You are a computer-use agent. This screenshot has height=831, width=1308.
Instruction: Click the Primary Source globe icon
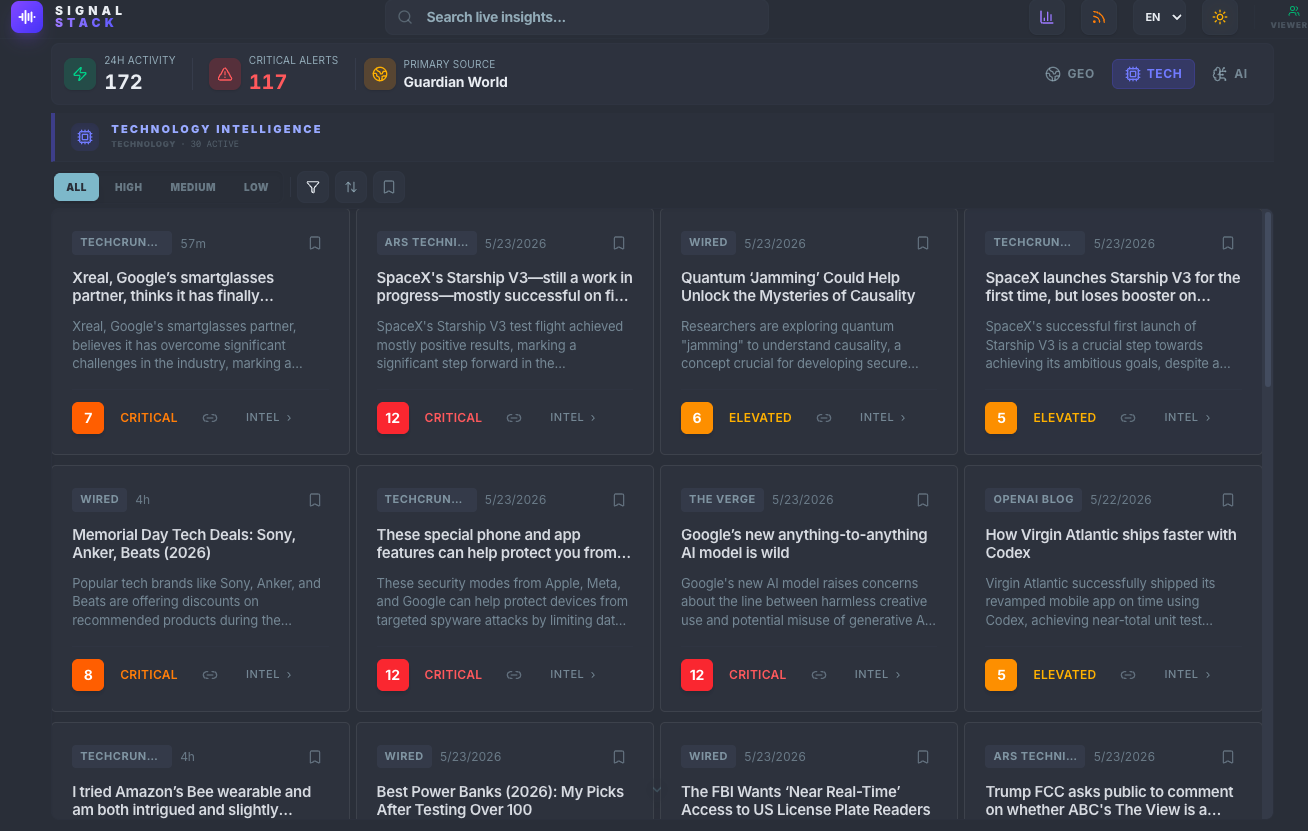[380, 74]
